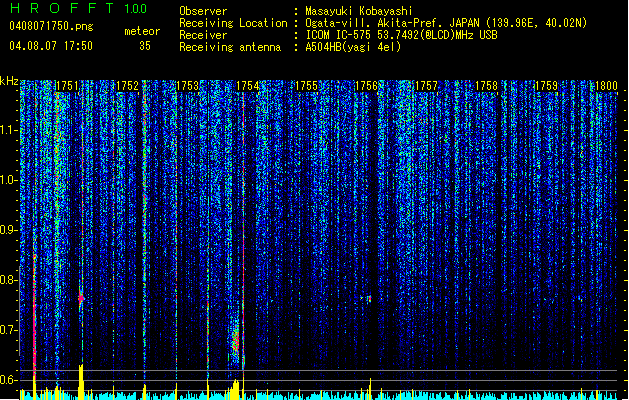The height and width of the screenshot is (400, 629).
Task: Click the Receiver label
Action: (x=203, y=35)
